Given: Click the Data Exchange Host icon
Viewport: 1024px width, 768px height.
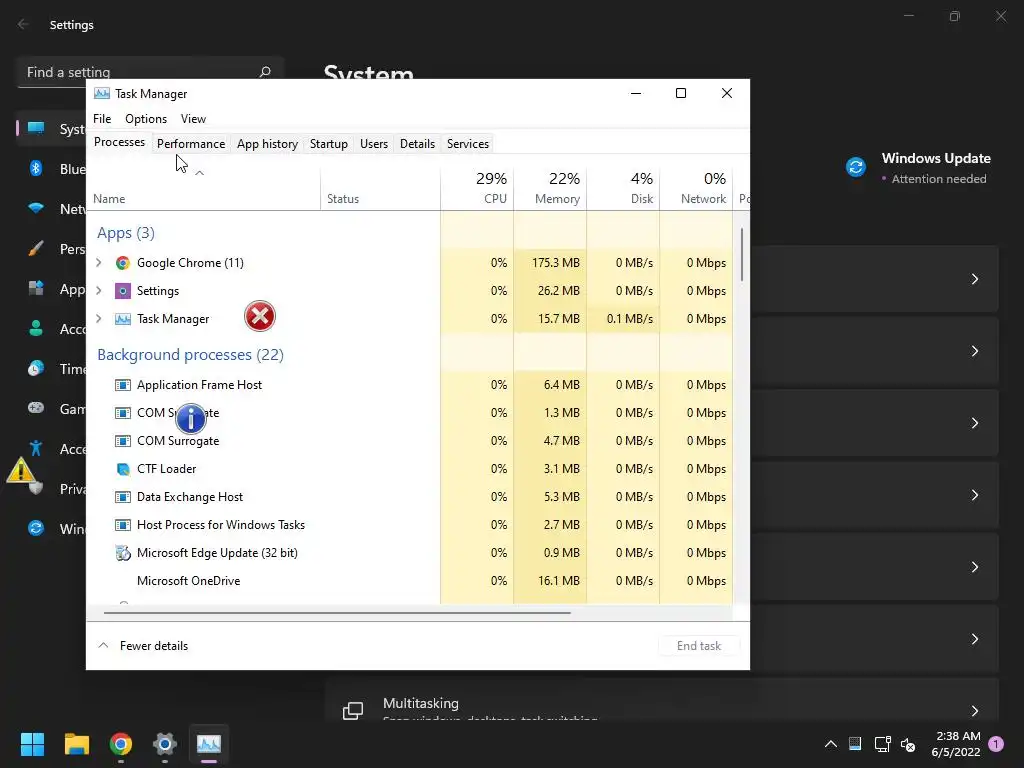Looking at the screenshot, I should point(122,497).
